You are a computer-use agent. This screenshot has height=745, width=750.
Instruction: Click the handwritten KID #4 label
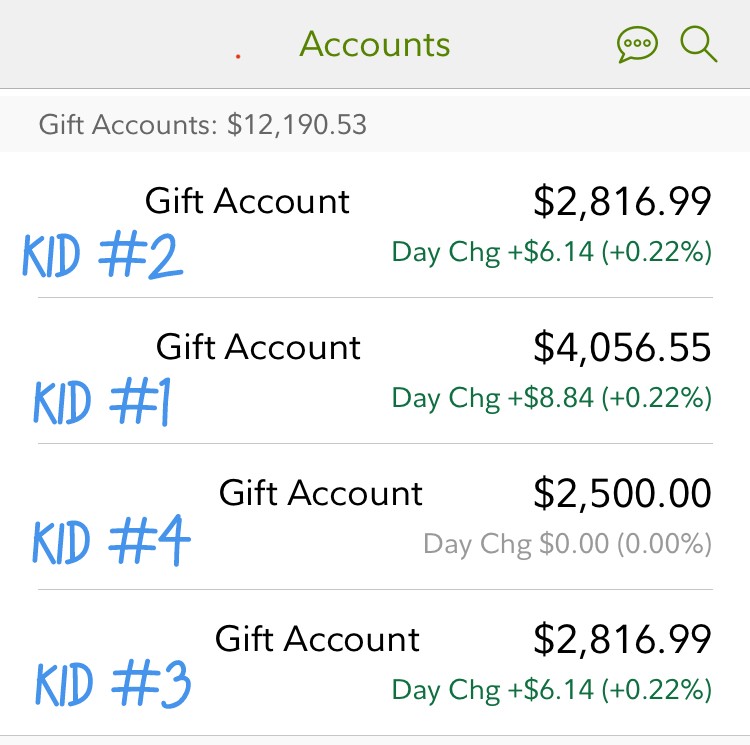(111, 542)
